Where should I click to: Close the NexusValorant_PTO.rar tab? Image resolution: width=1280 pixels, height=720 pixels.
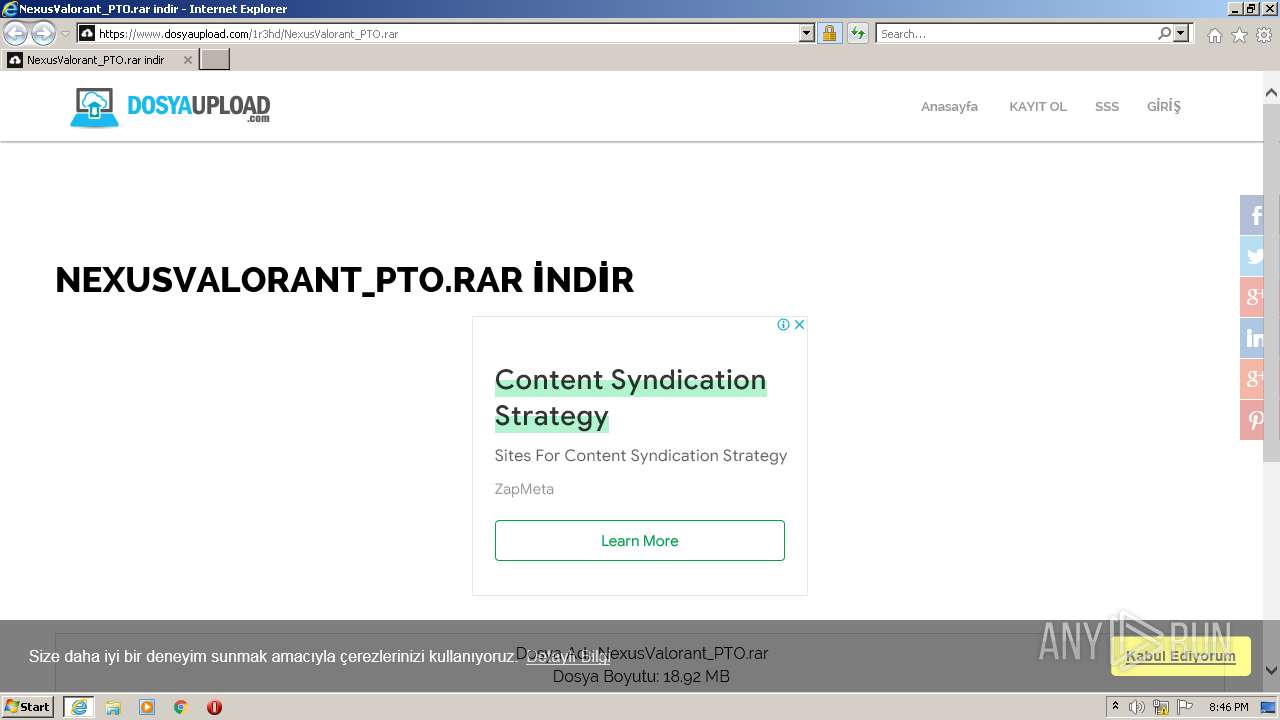pos(187,60)
